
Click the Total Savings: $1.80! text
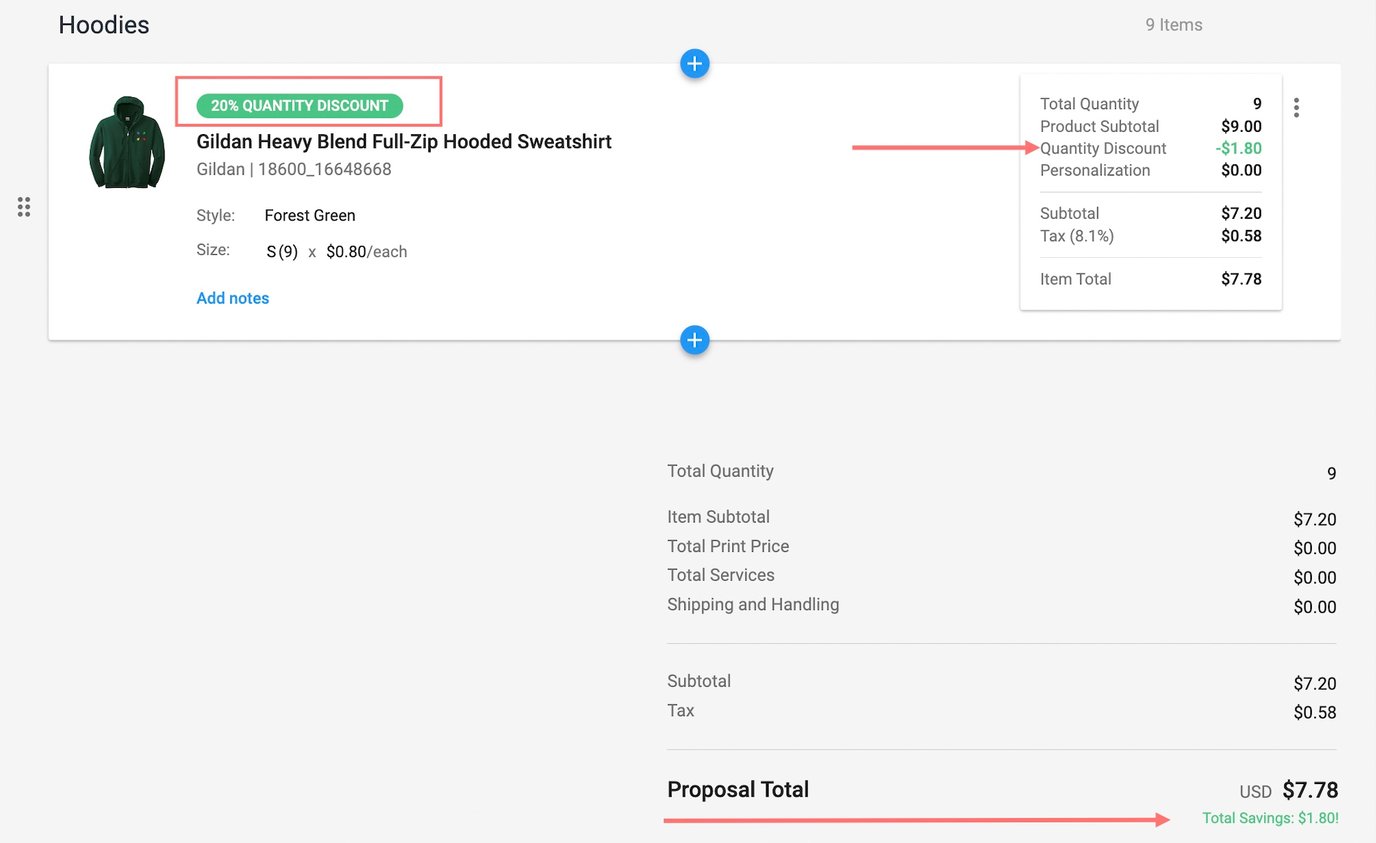point(1269,818)
